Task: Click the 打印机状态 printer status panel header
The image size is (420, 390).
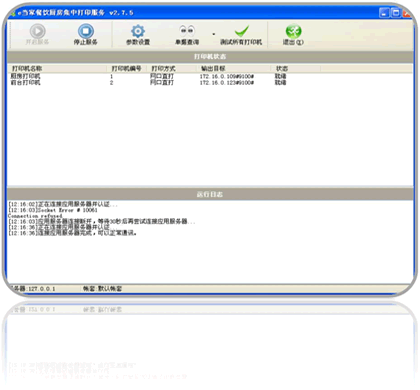Action: click(210, 57)
